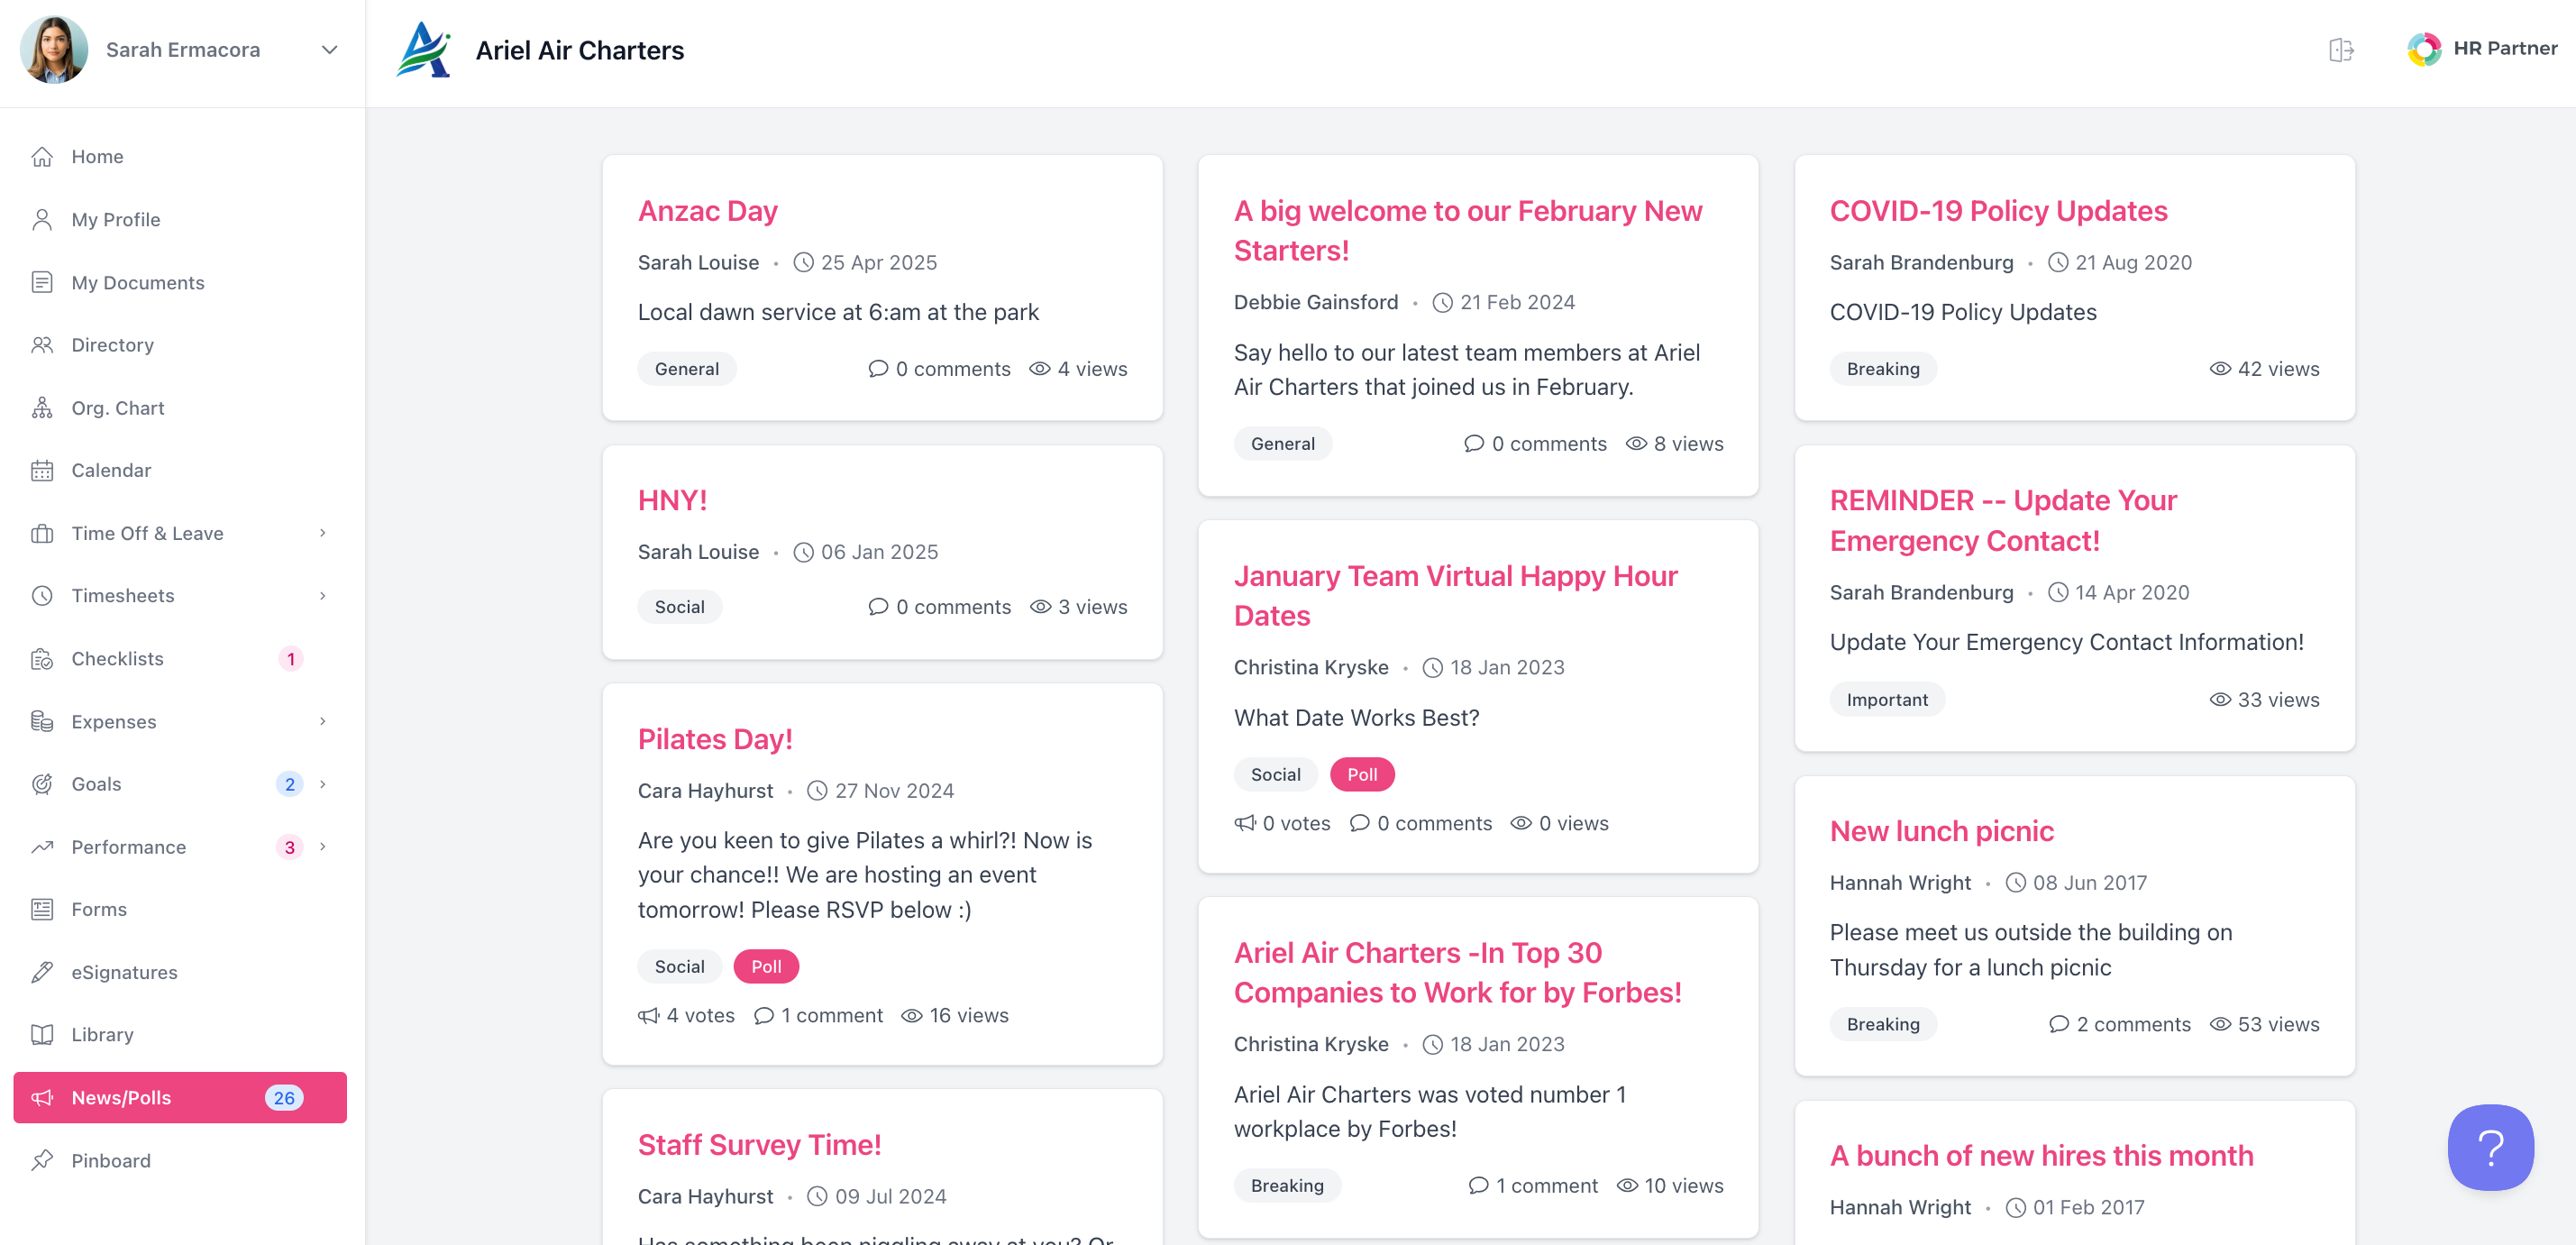Image resolution: width=2576 pixels, height=1245 pixels.
Task: Expand the Expenses submenu
Action: [x=322, y=721]
